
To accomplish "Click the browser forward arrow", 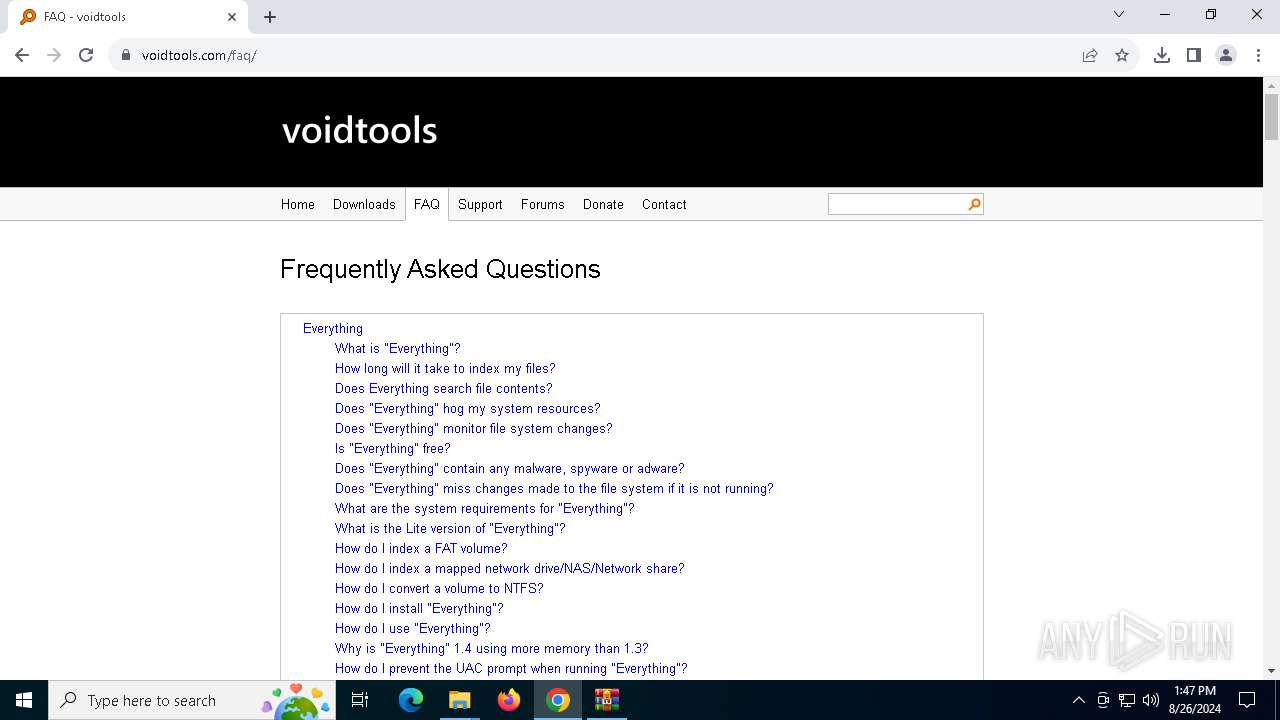I will 54,55.
